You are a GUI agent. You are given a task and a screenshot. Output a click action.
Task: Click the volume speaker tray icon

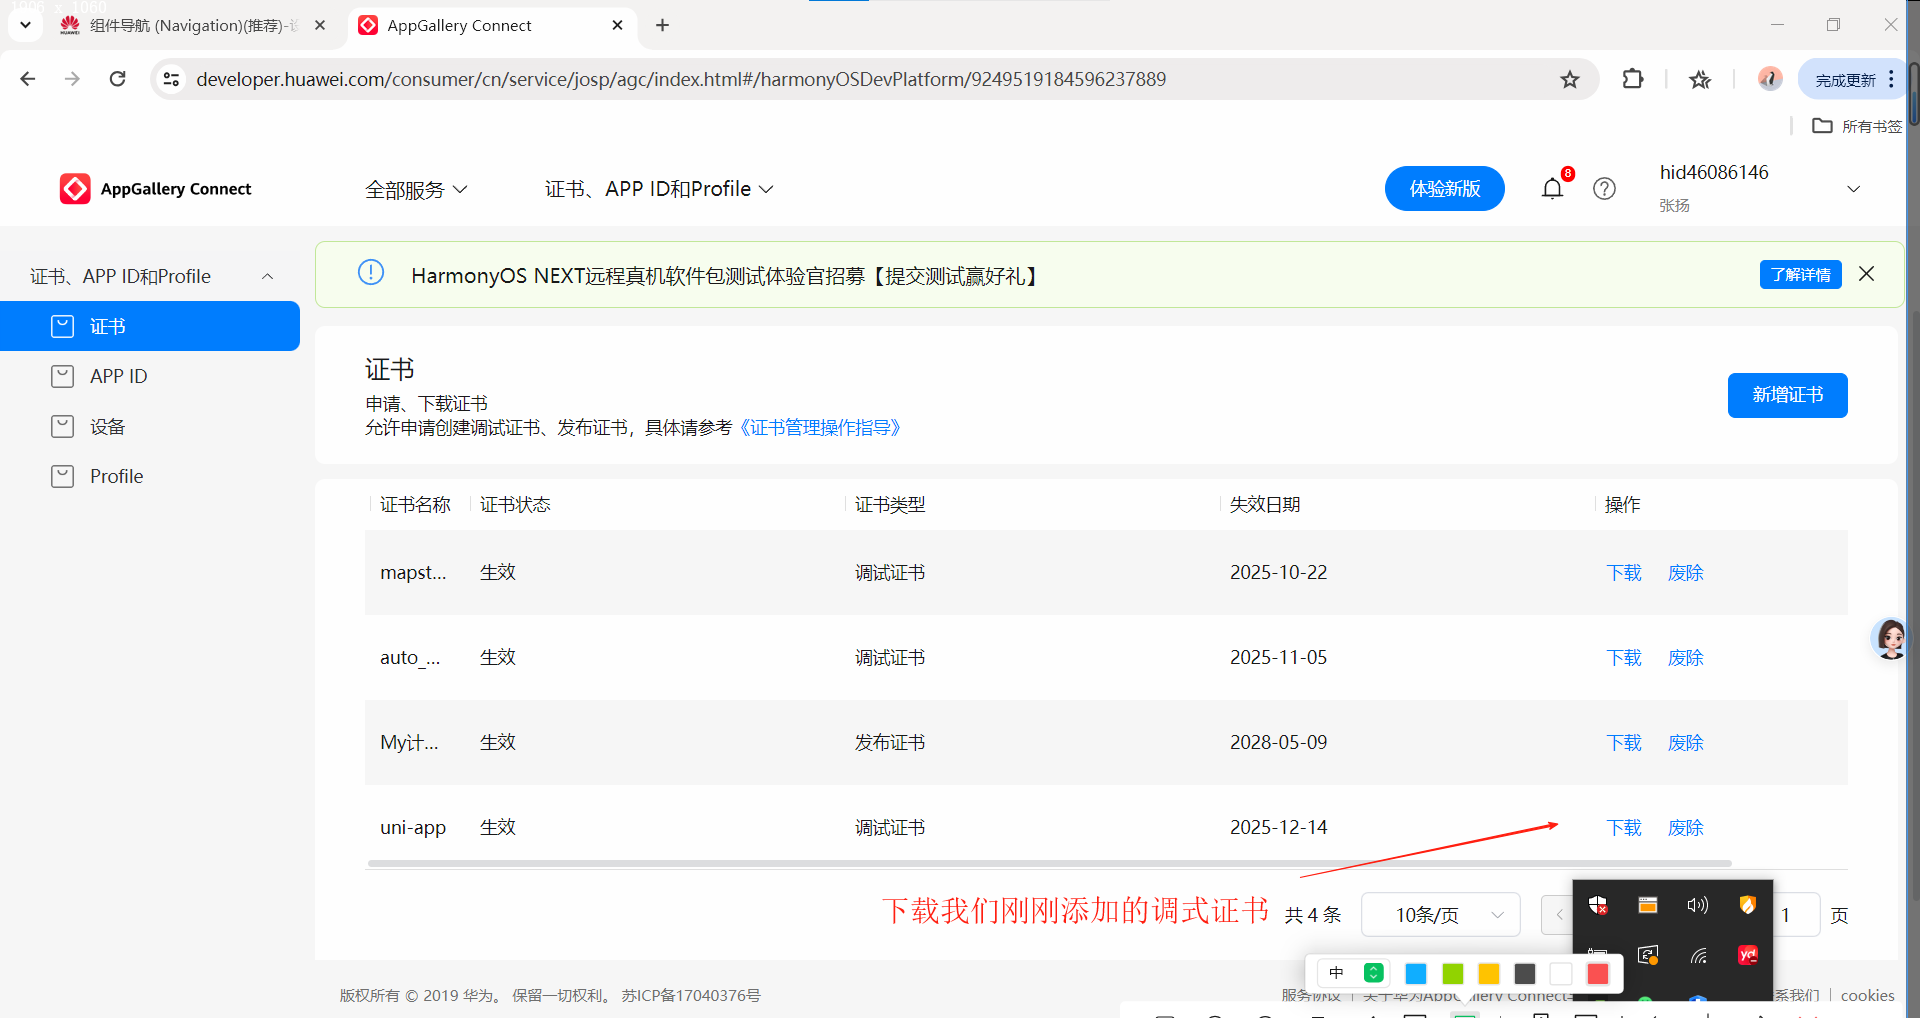[1697, 905]
